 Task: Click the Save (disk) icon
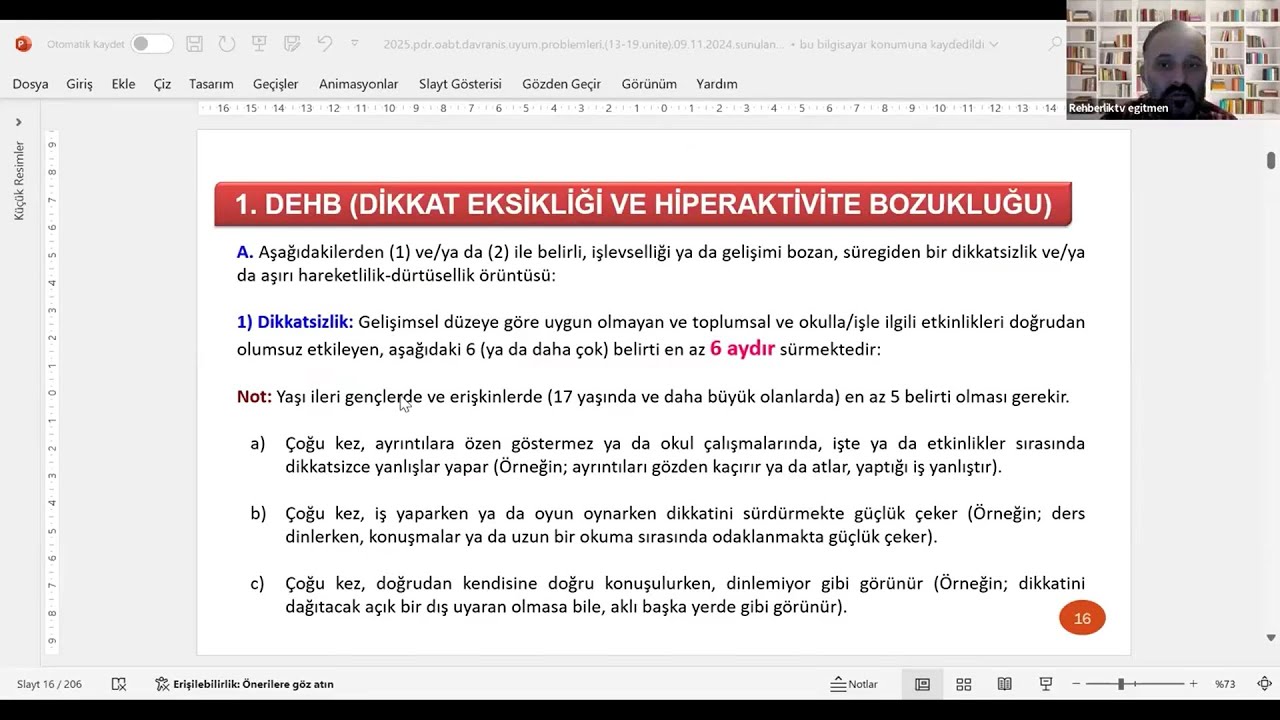pos(195,44)
